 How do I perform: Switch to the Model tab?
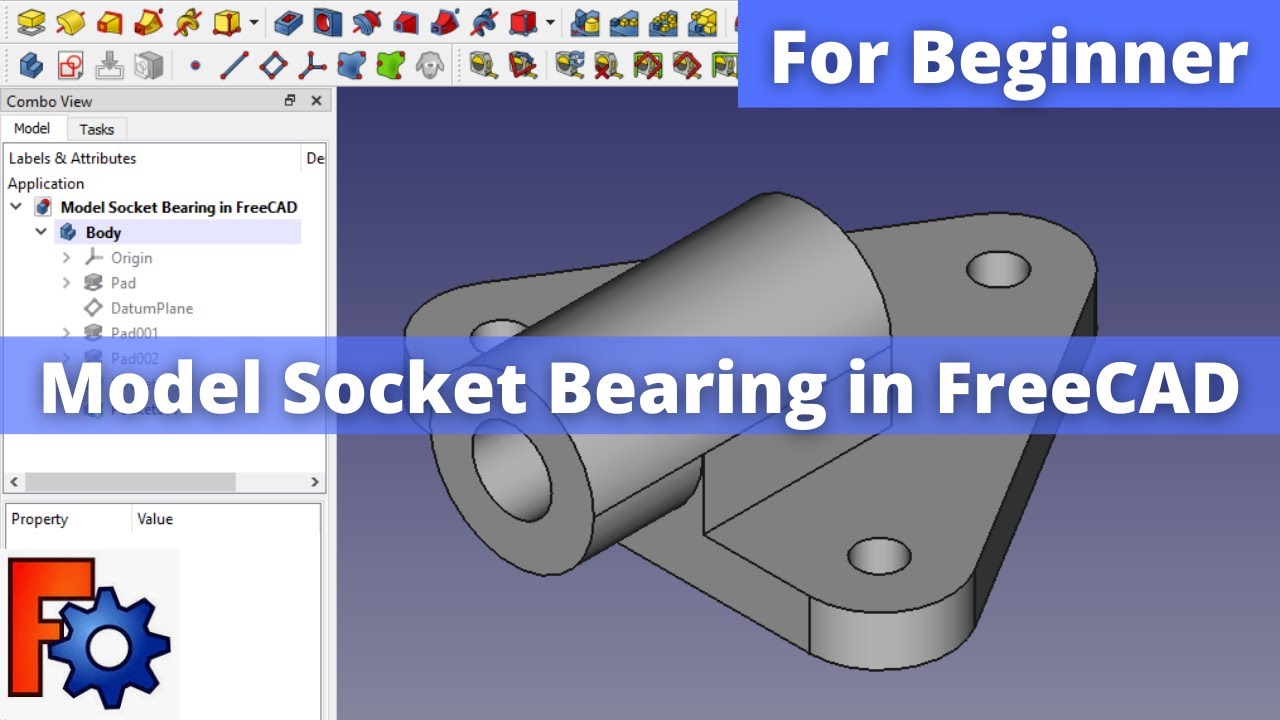[32, 128]
